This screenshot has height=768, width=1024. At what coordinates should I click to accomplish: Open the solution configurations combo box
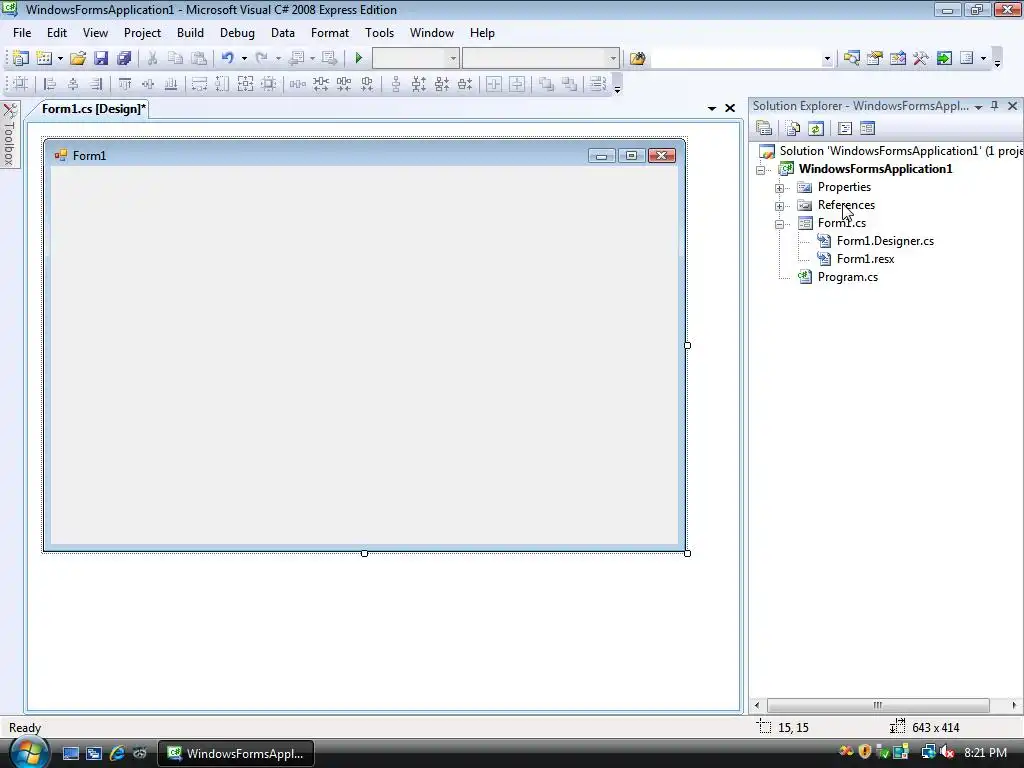click(415, 58)
